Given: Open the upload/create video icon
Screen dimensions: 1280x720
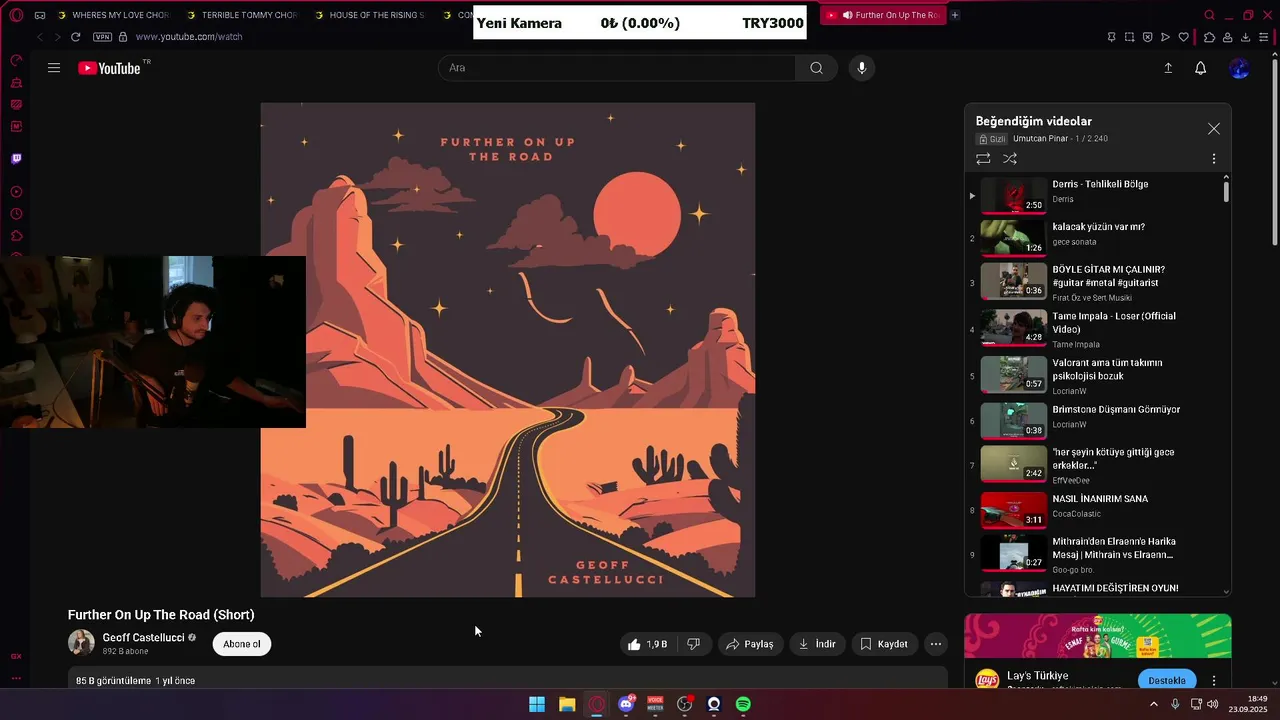Looking at the screenshot, I should pyautogui.click(x=1168, y=68).
